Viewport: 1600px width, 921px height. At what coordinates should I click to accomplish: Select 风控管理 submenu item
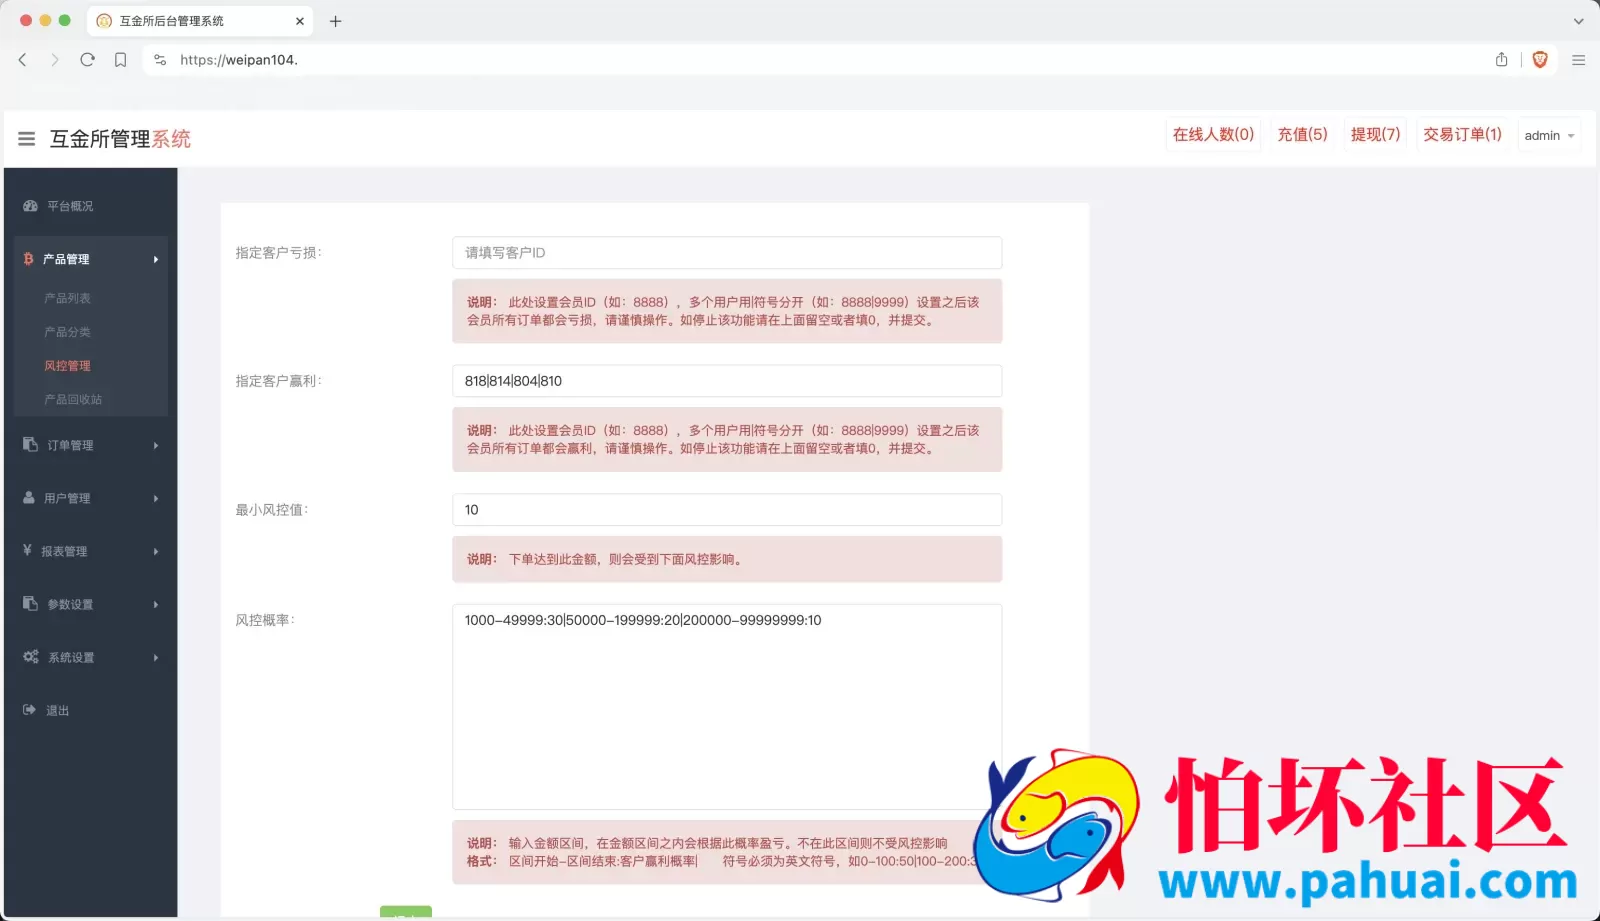67,366
